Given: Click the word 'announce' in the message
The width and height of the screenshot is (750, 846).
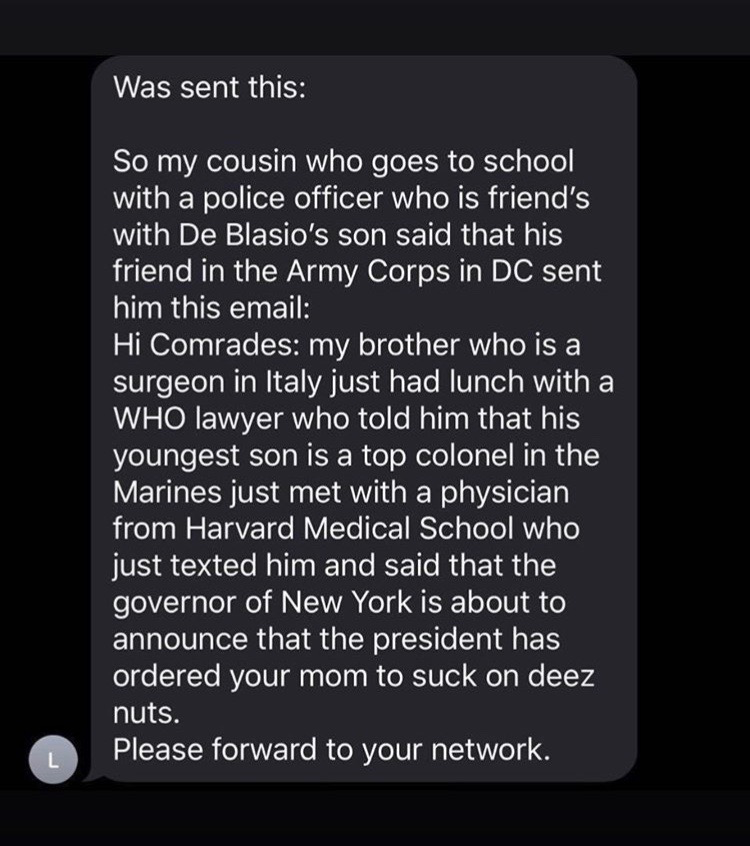Looking at the screenshot, I should pyautogui.click(x=181, y=639).
